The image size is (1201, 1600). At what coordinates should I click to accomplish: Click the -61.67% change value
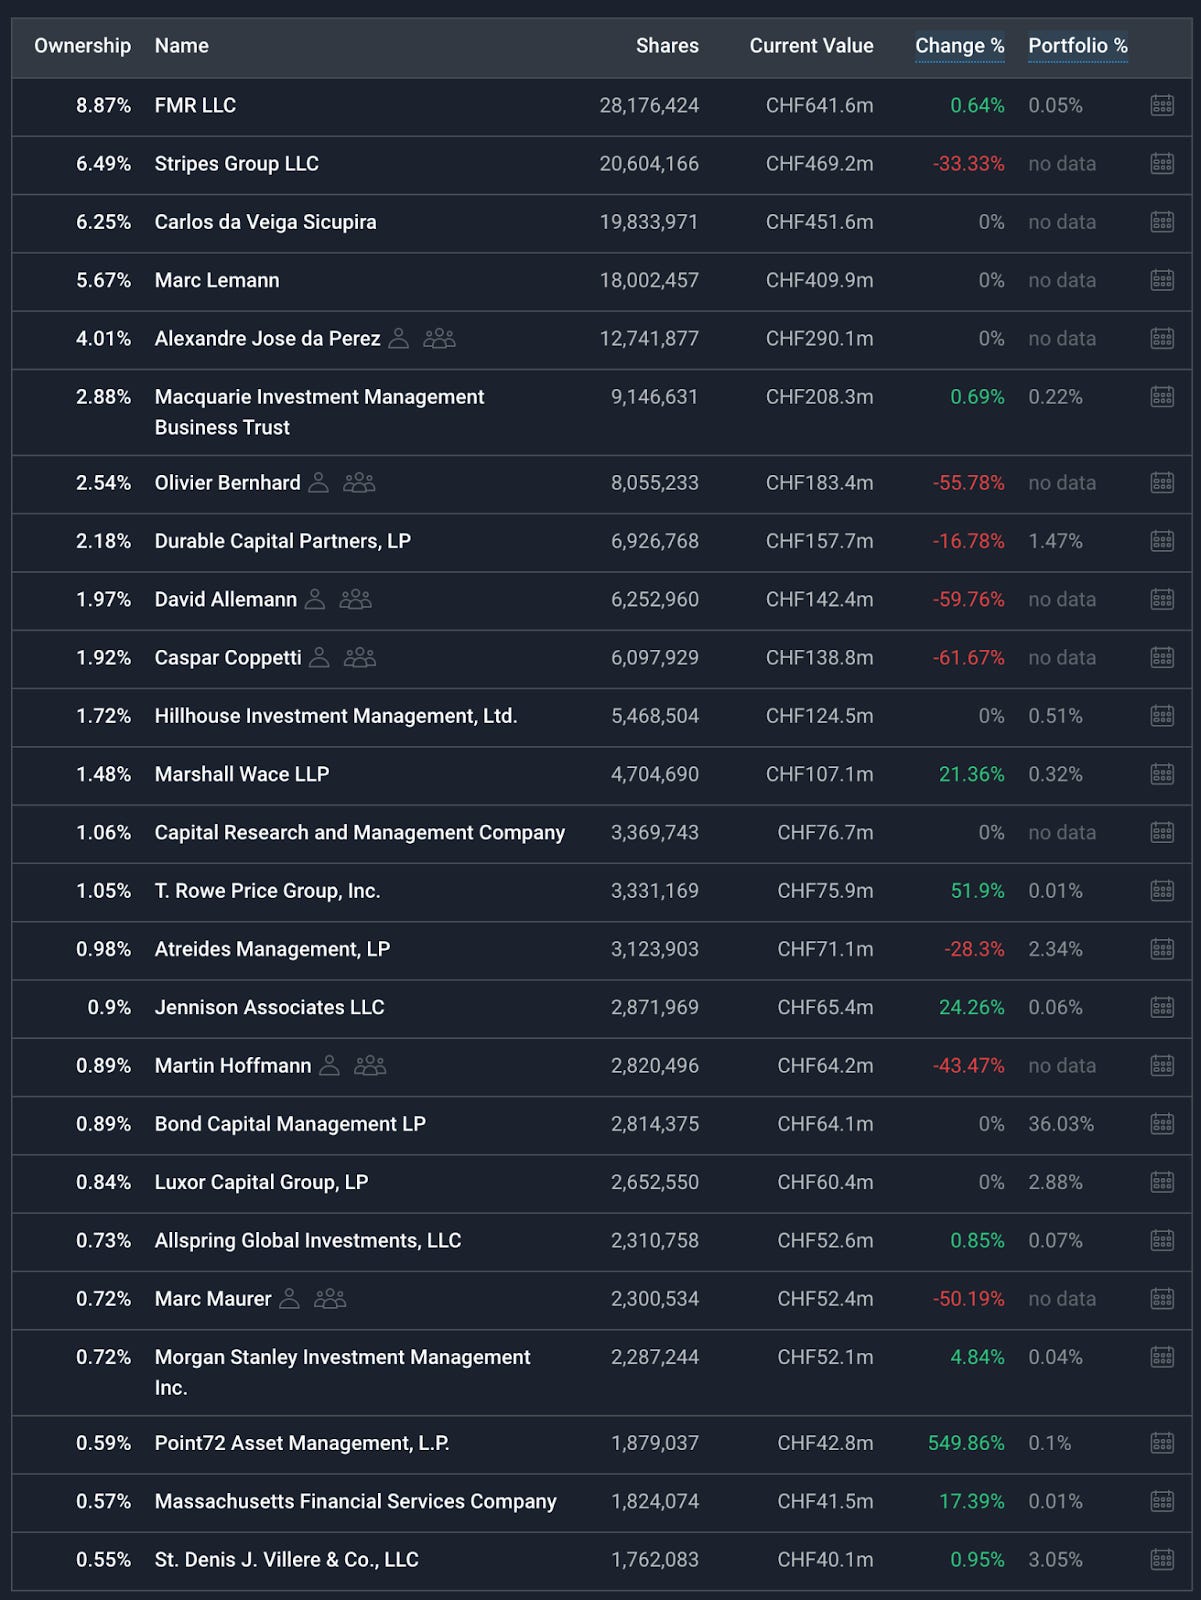(x=969, y=657)
